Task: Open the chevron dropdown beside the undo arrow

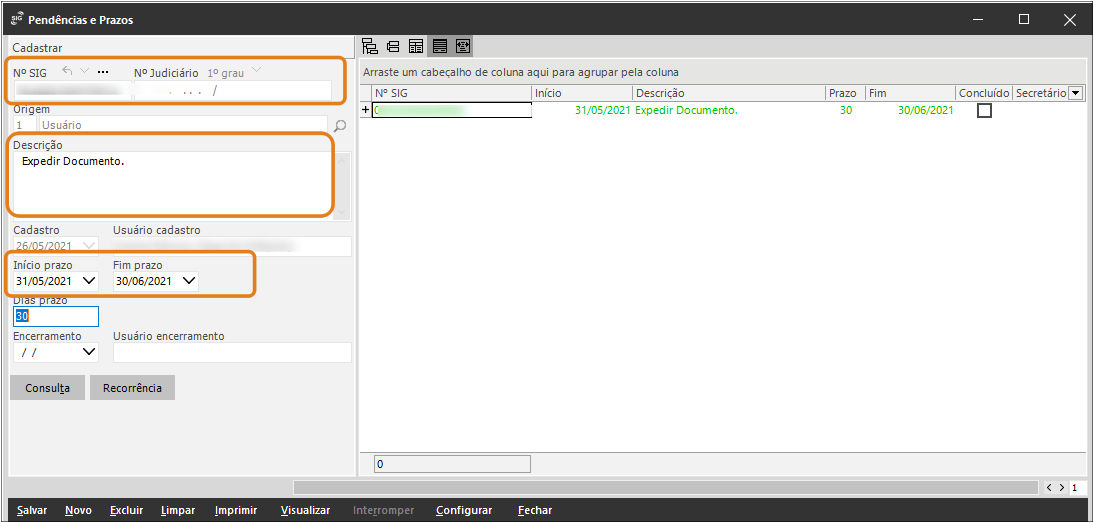Action: click(x=84, y=71)
